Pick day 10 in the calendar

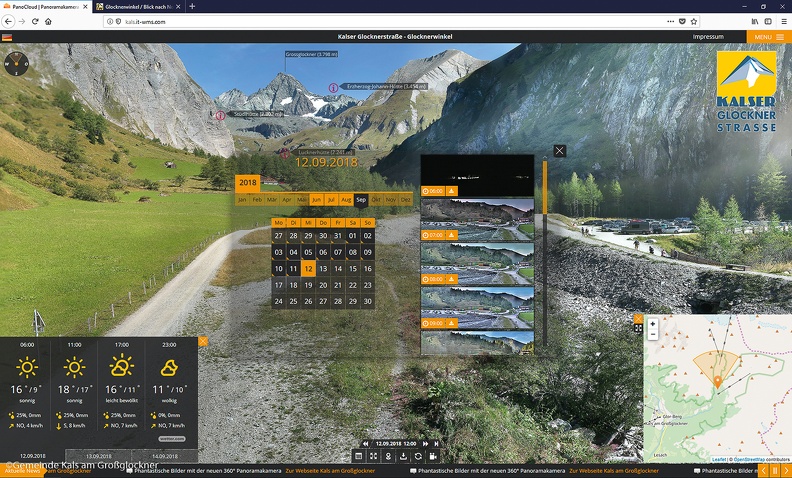click(278, 269)
